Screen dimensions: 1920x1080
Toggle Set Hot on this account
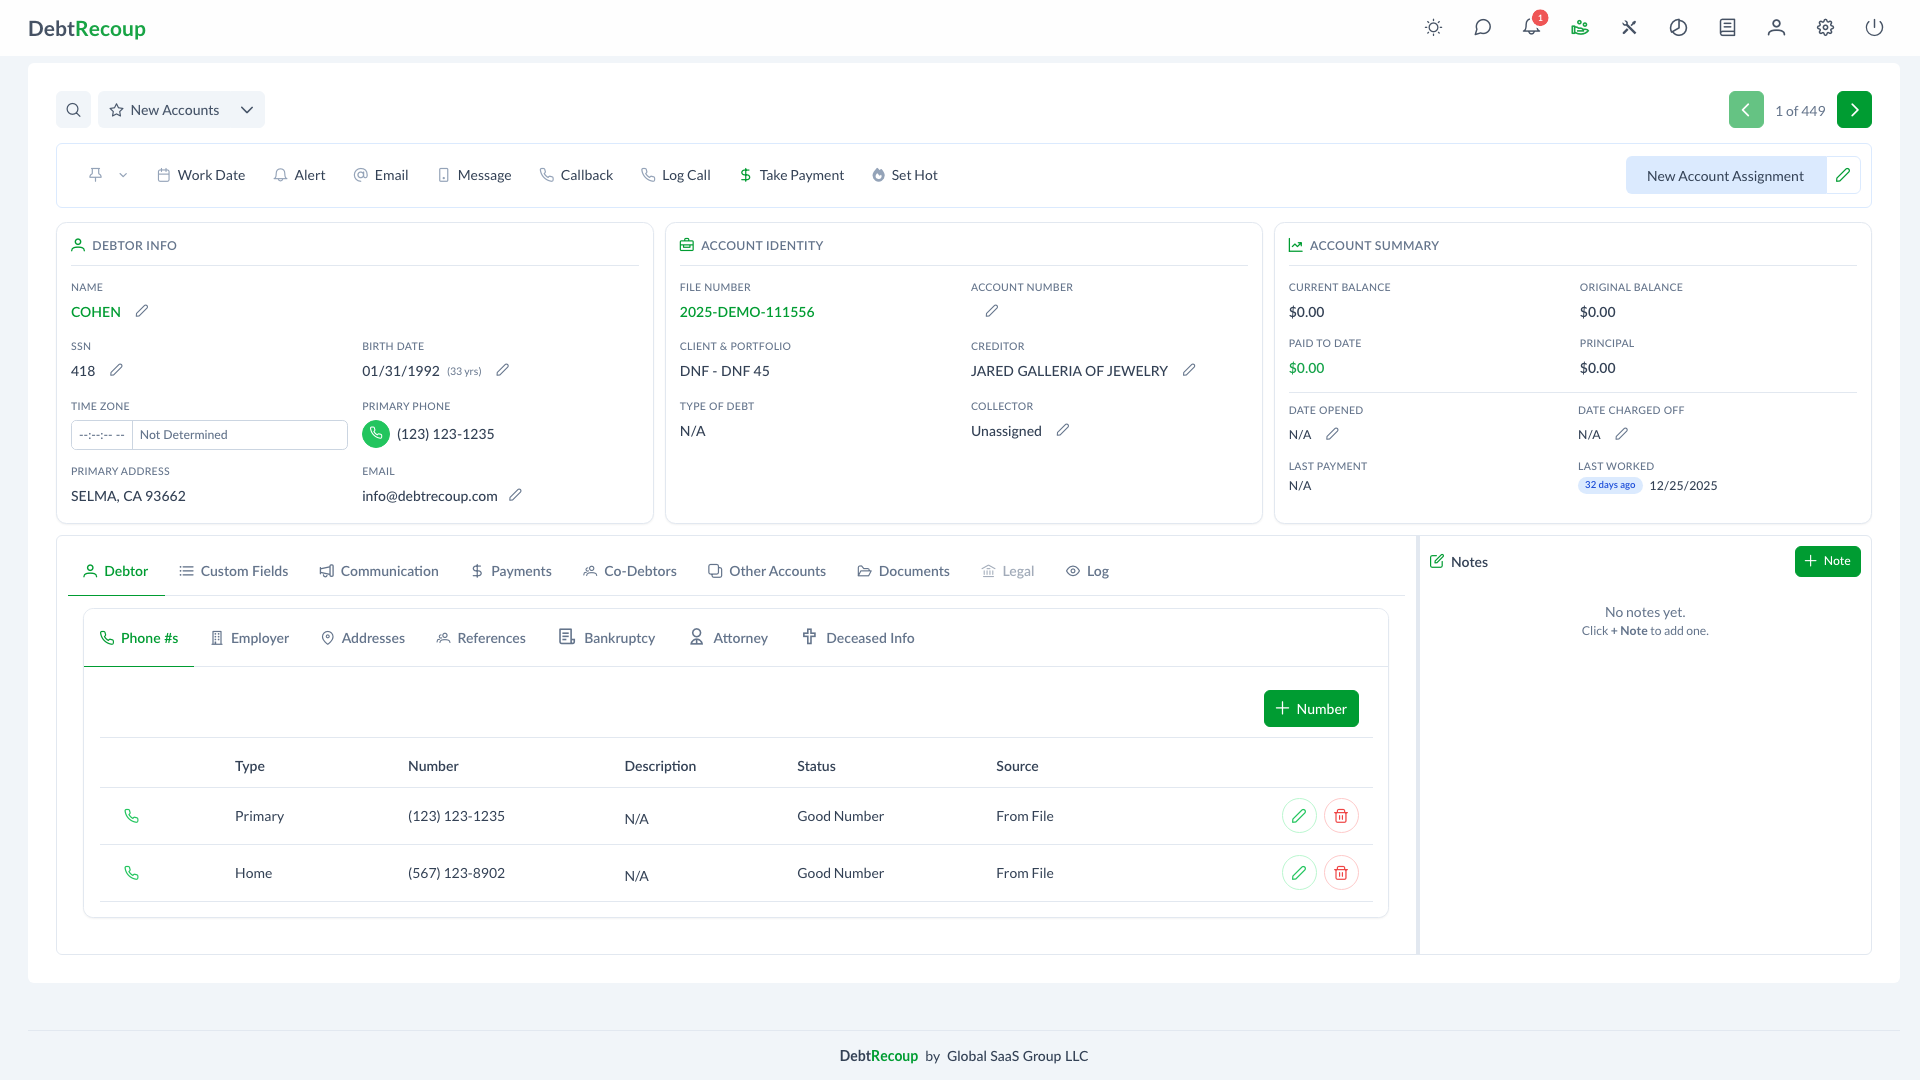pos(904,174)
